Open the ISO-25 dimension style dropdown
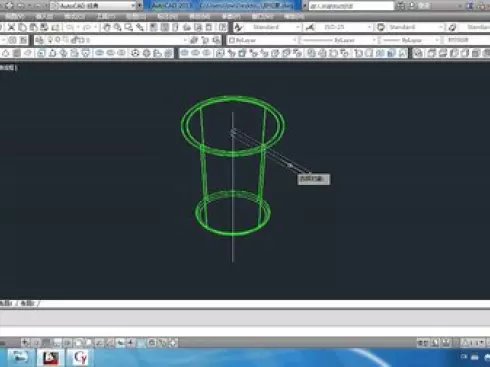 (344, 27)
